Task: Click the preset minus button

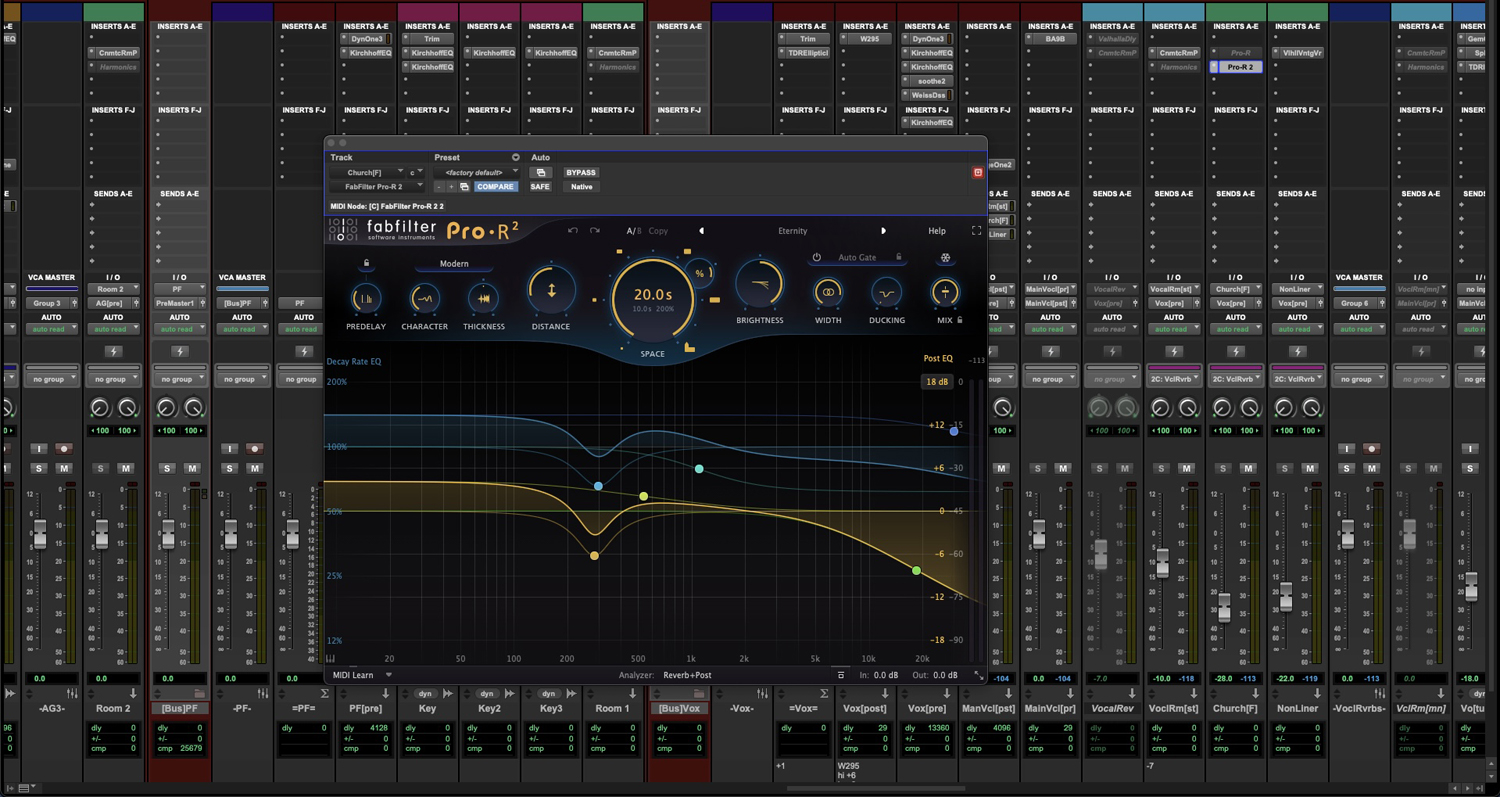Action: pos(439,187)
